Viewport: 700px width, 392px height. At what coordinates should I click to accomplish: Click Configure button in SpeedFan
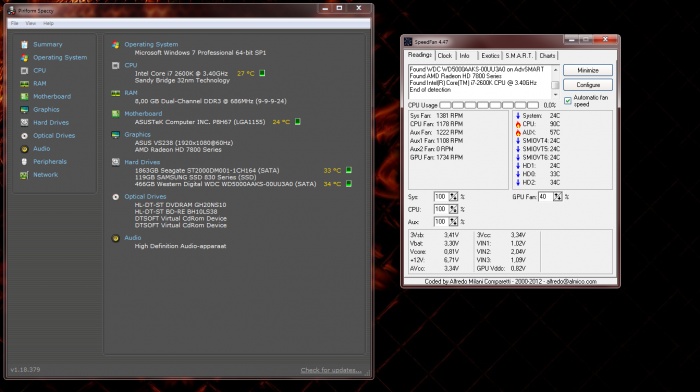click(588, 85)
